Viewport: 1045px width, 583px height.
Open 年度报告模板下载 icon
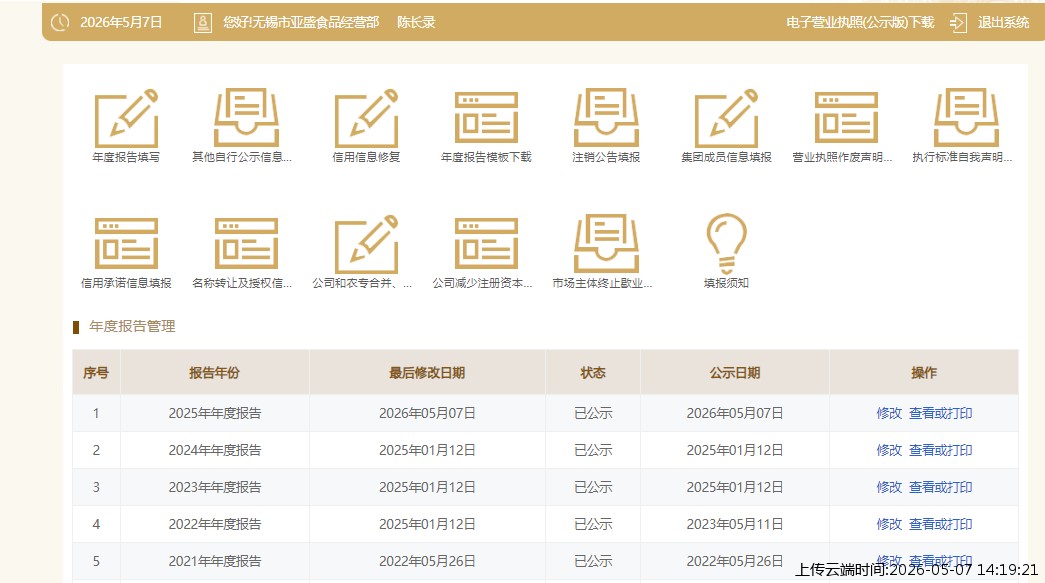click(x=486, y=118)
